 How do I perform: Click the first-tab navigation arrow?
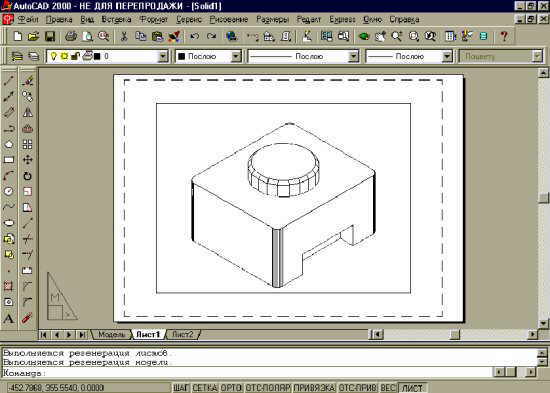point(43,334)
